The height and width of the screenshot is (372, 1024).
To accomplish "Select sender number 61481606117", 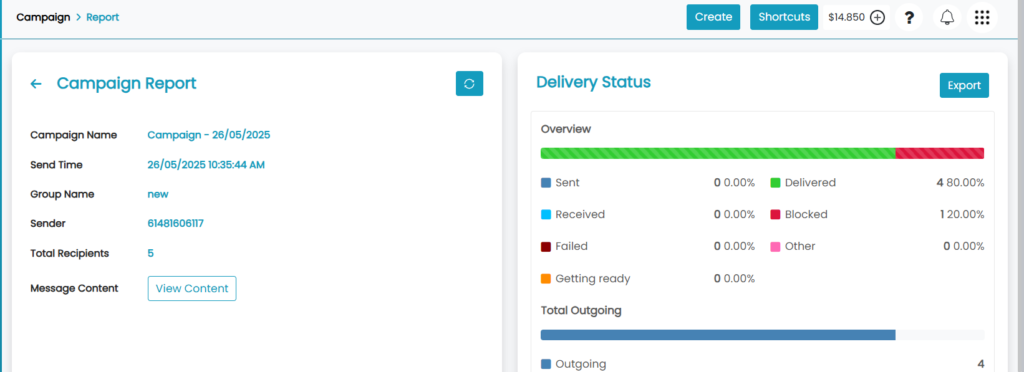I will [x=176, y=223].
